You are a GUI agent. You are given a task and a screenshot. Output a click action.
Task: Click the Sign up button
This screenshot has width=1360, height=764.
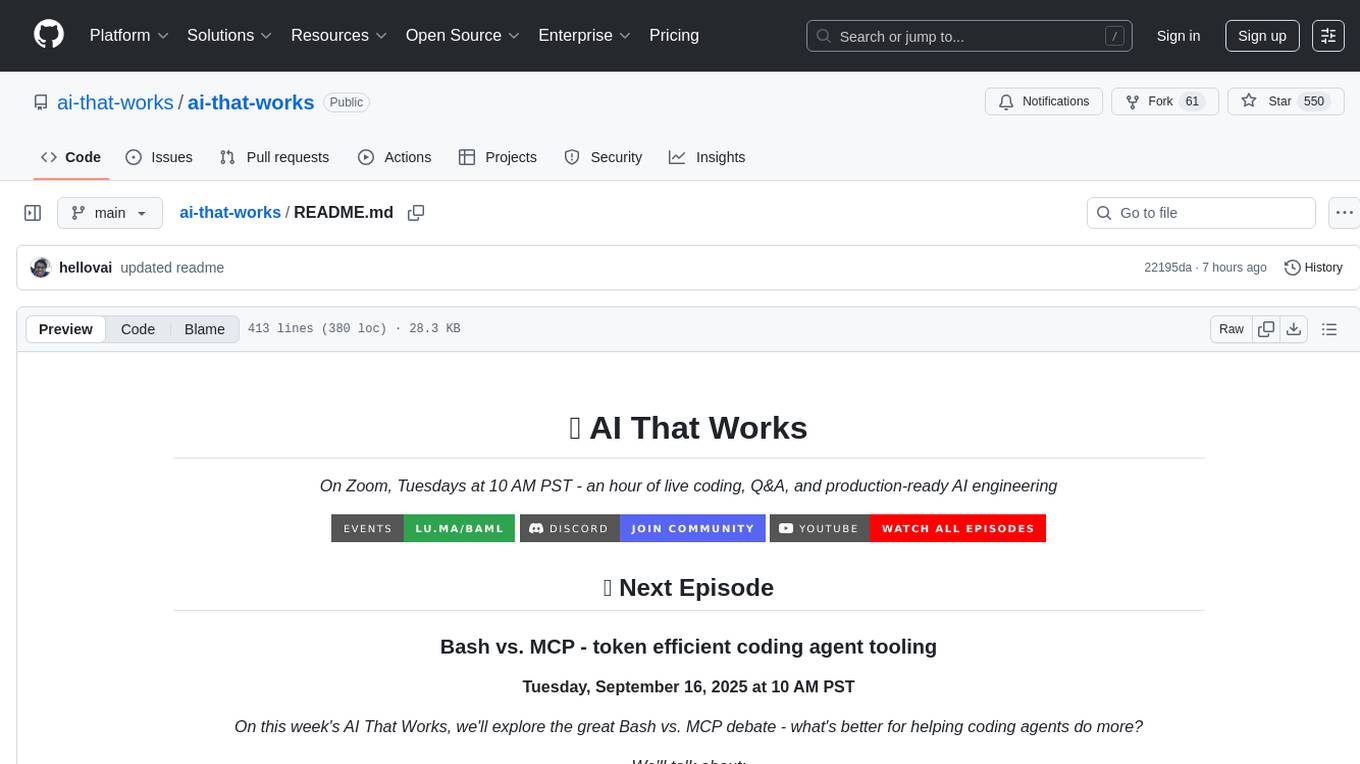point(1262,36)
